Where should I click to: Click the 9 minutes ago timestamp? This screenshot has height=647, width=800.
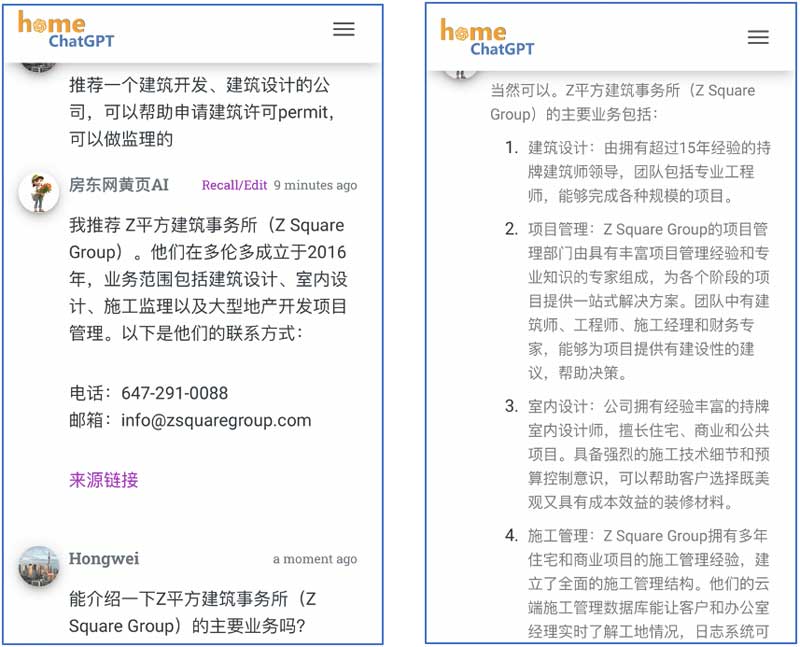[x=315, y=185]
